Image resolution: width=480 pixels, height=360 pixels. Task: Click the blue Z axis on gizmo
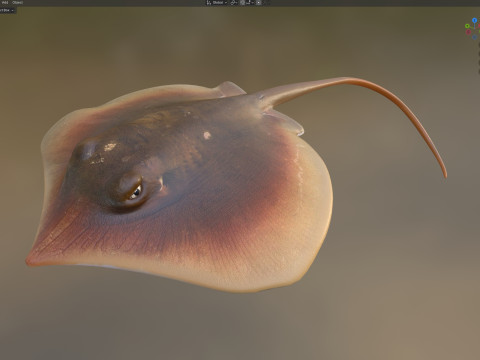pyautogui.click(x=475, y=20)
